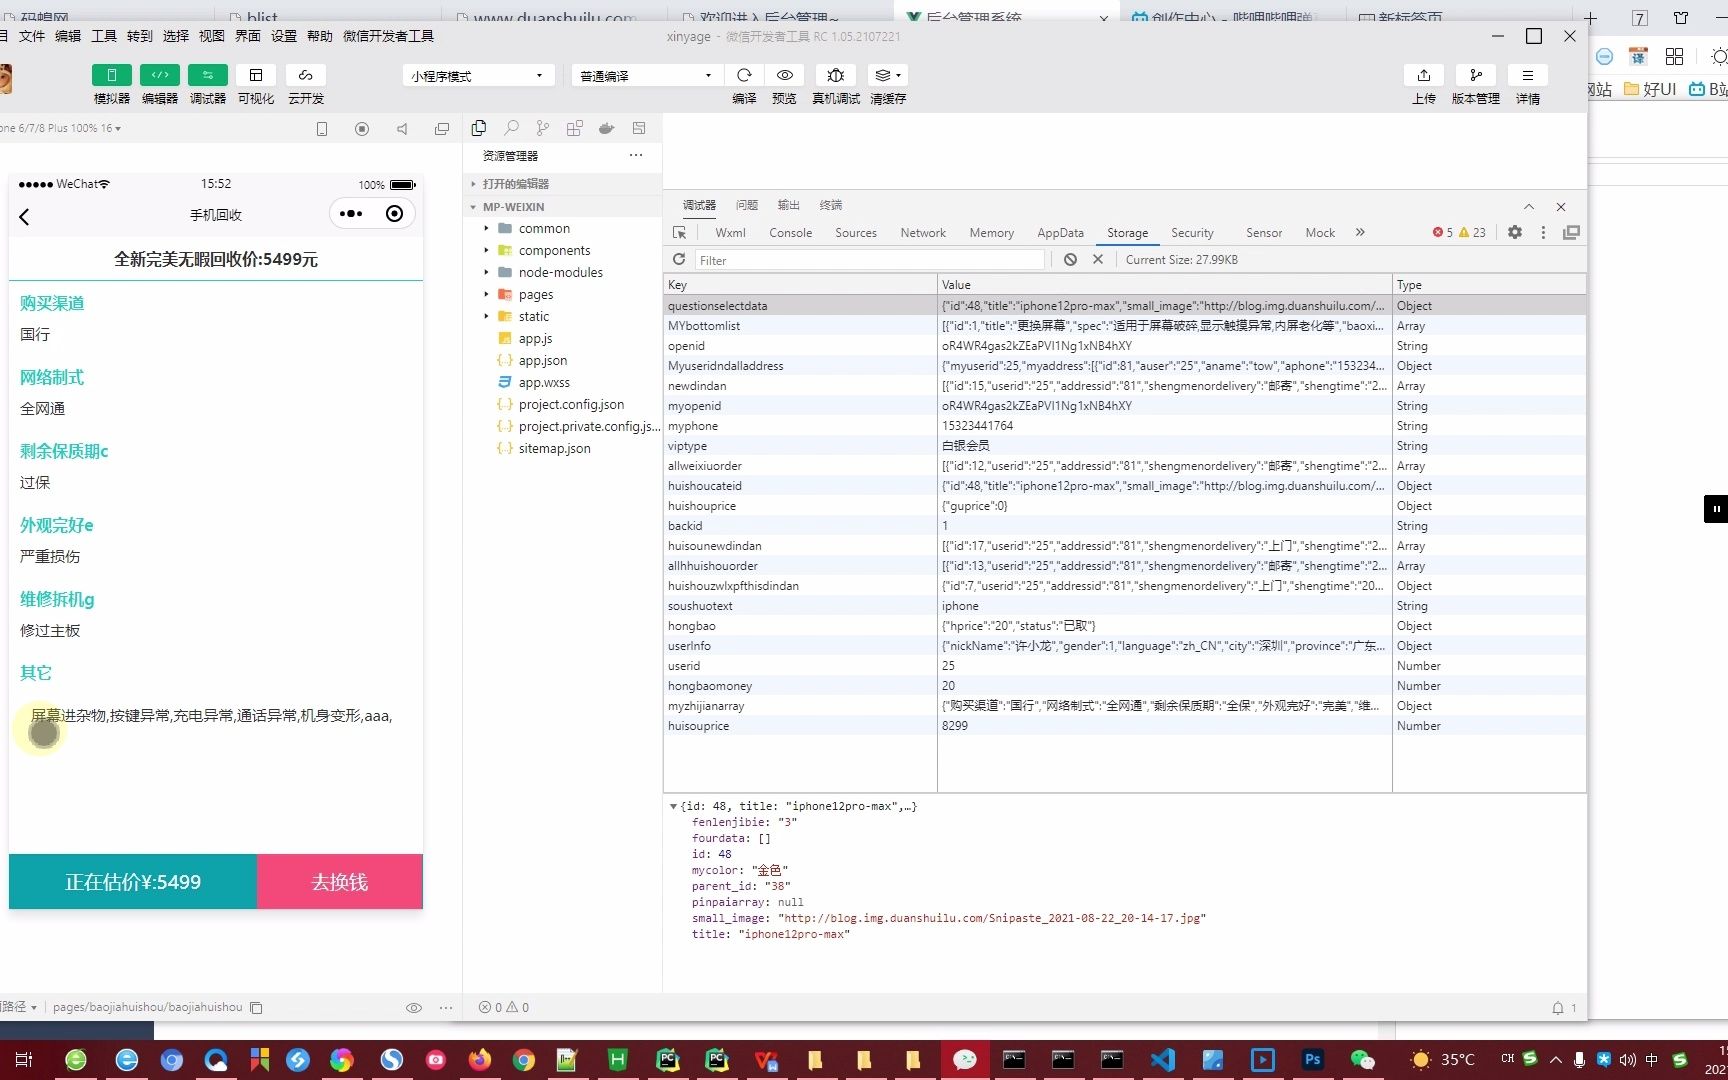The image size is (1728, 1080).
Task: Open the search icon in the editor sidebar
Action: (x=511, y=128)
